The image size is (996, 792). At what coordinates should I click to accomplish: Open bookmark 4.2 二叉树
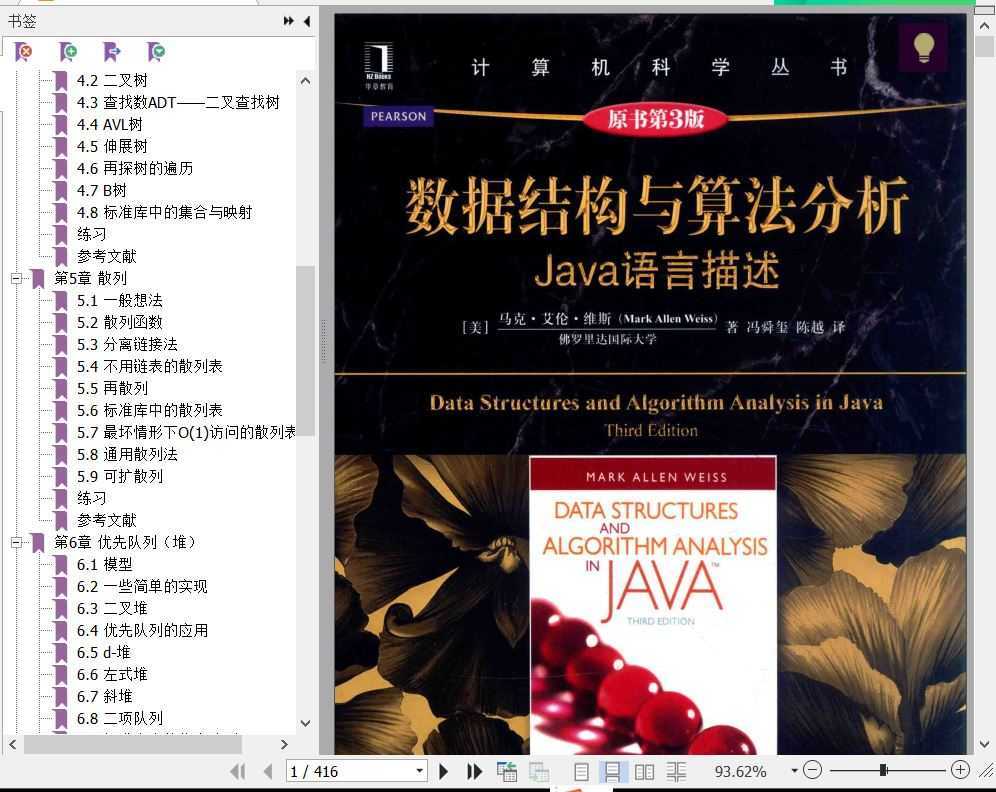112,81
